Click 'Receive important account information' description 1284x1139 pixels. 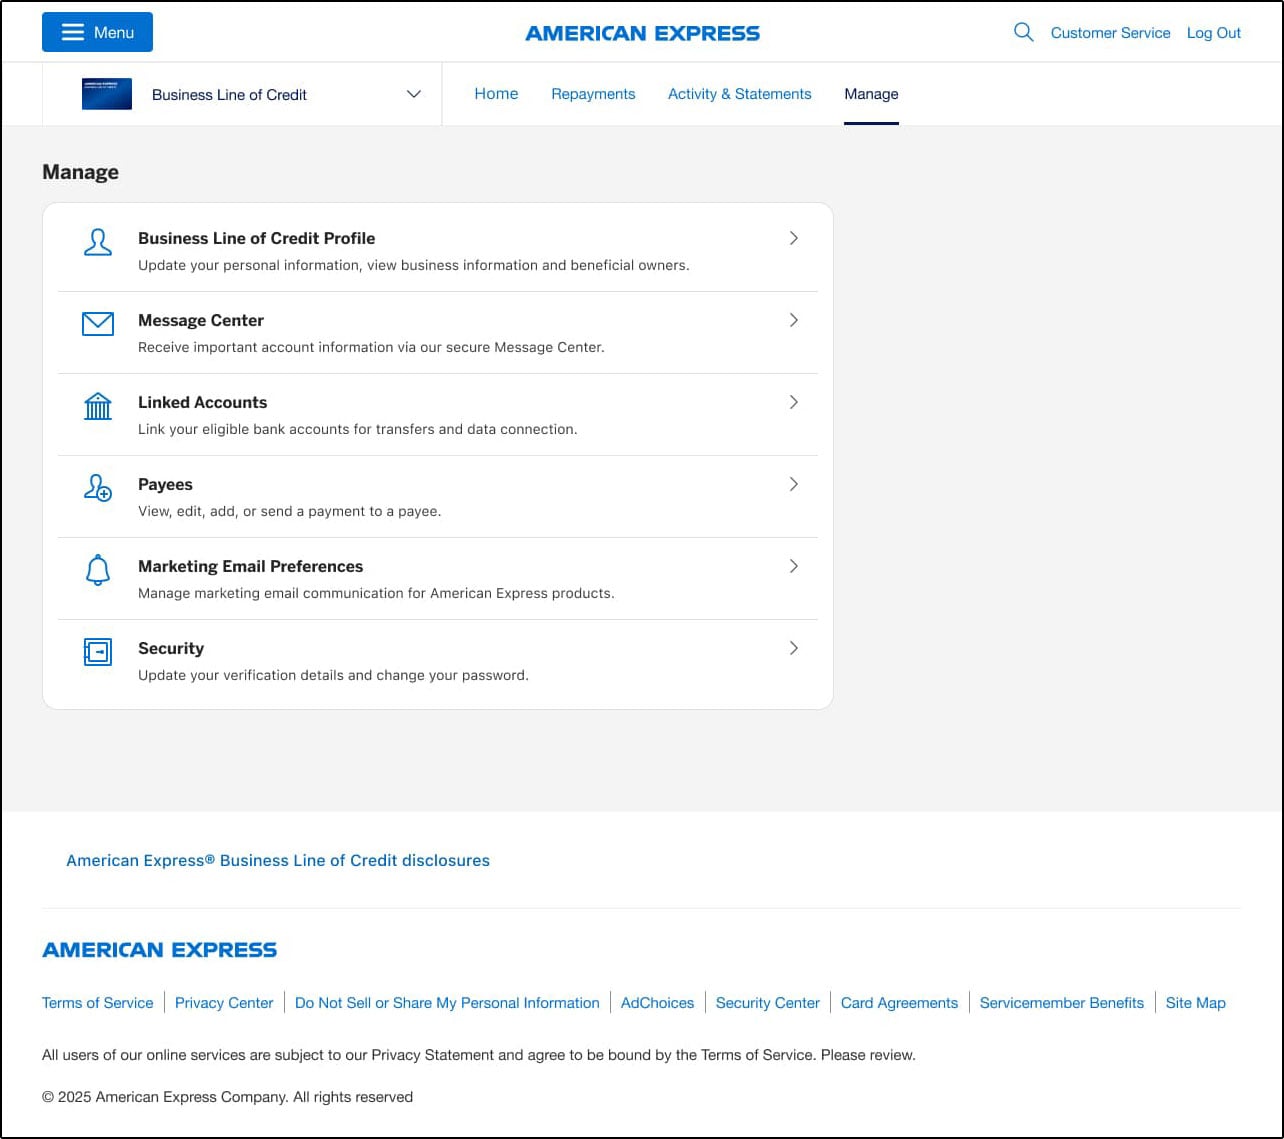pyautogui.click(x=371, y=347)
